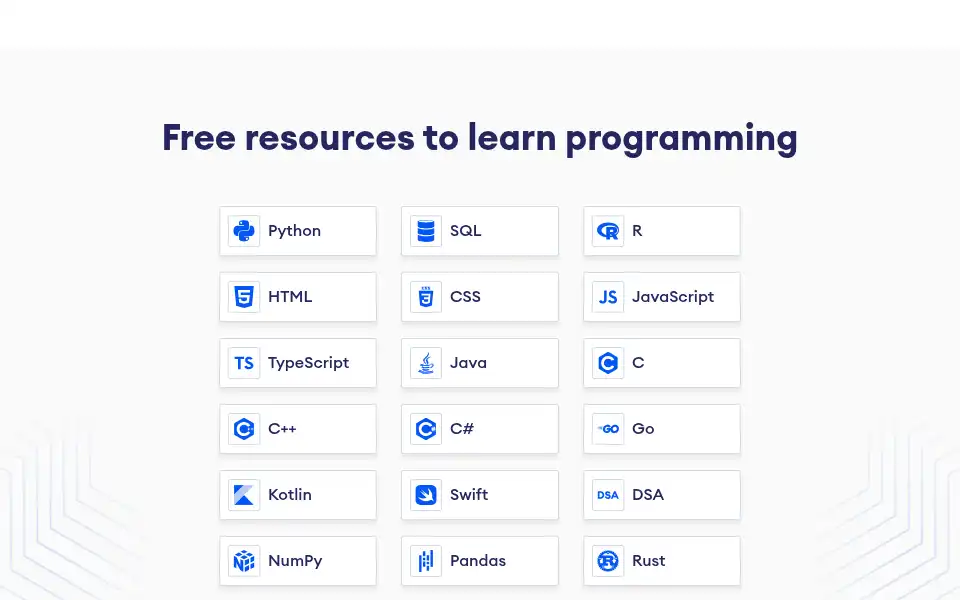
Task: Click the CSS3 shield icon
Action: coord(426,297)
